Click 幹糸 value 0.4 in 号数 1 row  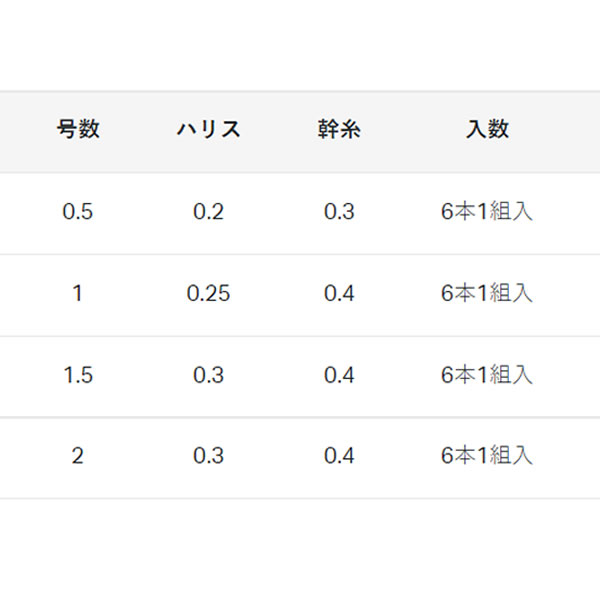(x=339, y=294)
